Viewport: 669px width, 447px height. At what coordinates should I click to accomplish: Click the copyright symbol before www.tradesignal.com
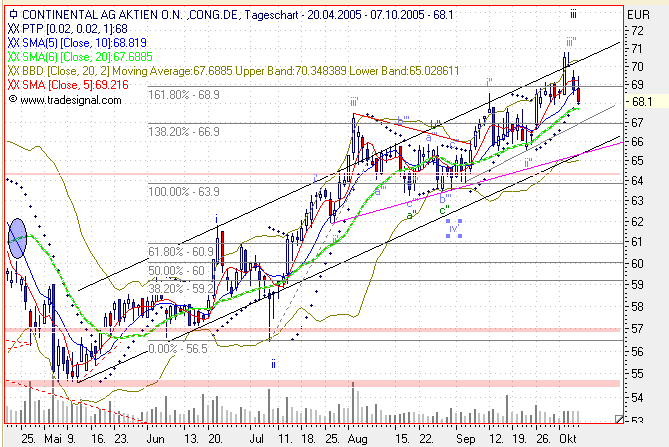tap(13, 99)
